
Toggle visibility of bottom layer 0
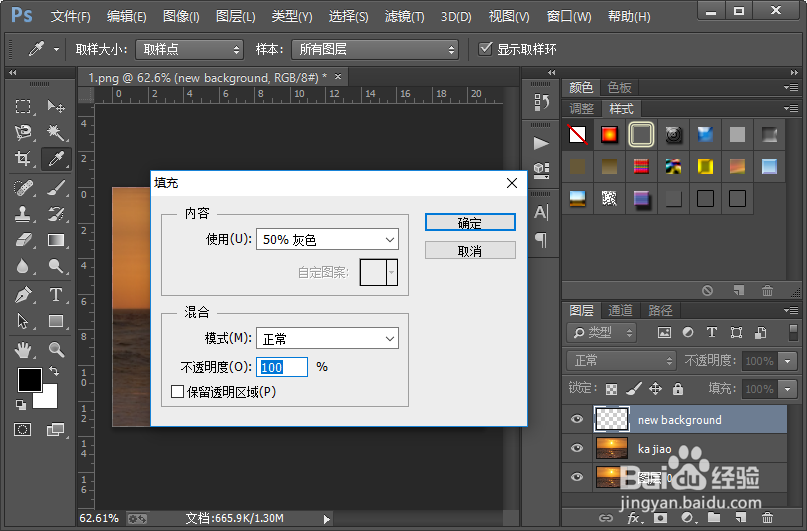[x=577, y=477]
